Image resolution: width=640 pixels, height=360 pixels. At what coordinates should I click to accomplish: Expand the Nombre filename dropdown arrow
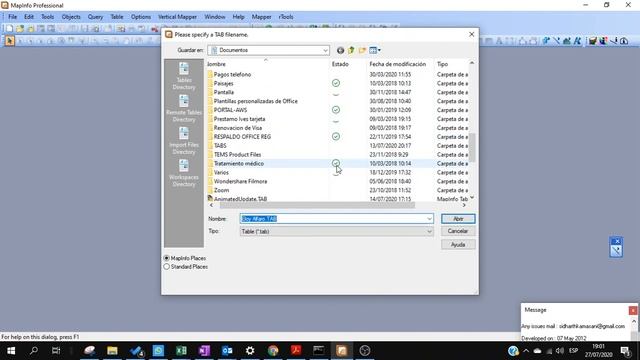429,219
